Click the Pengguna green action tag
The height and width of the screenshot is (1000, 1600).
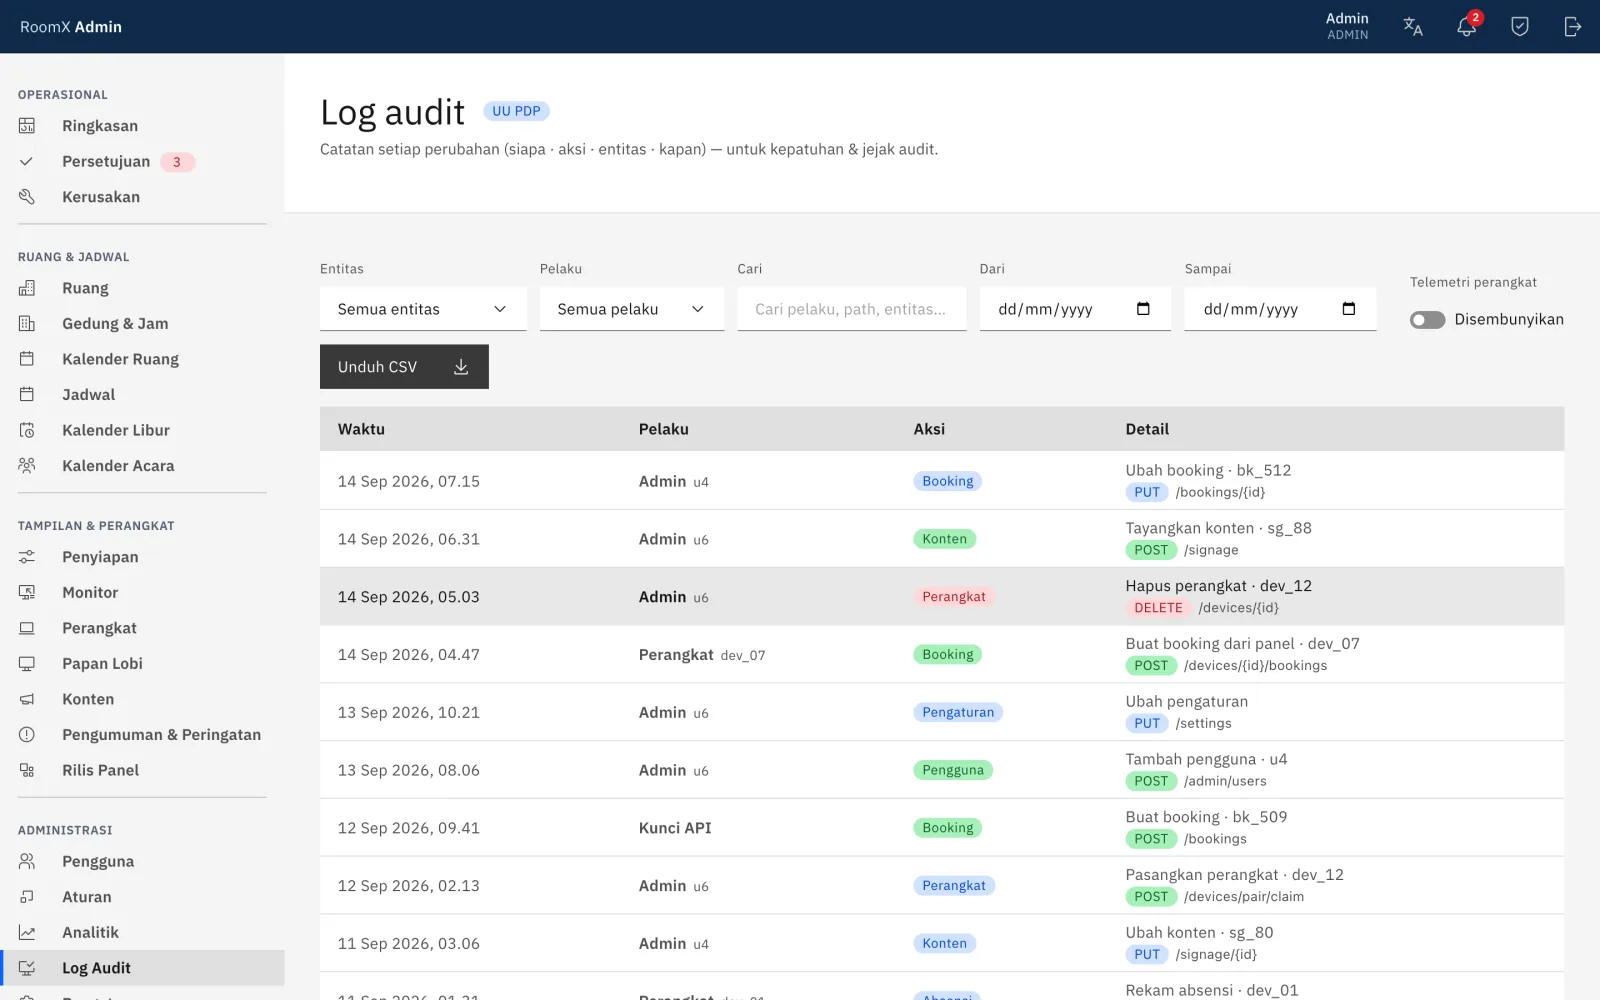953,770
